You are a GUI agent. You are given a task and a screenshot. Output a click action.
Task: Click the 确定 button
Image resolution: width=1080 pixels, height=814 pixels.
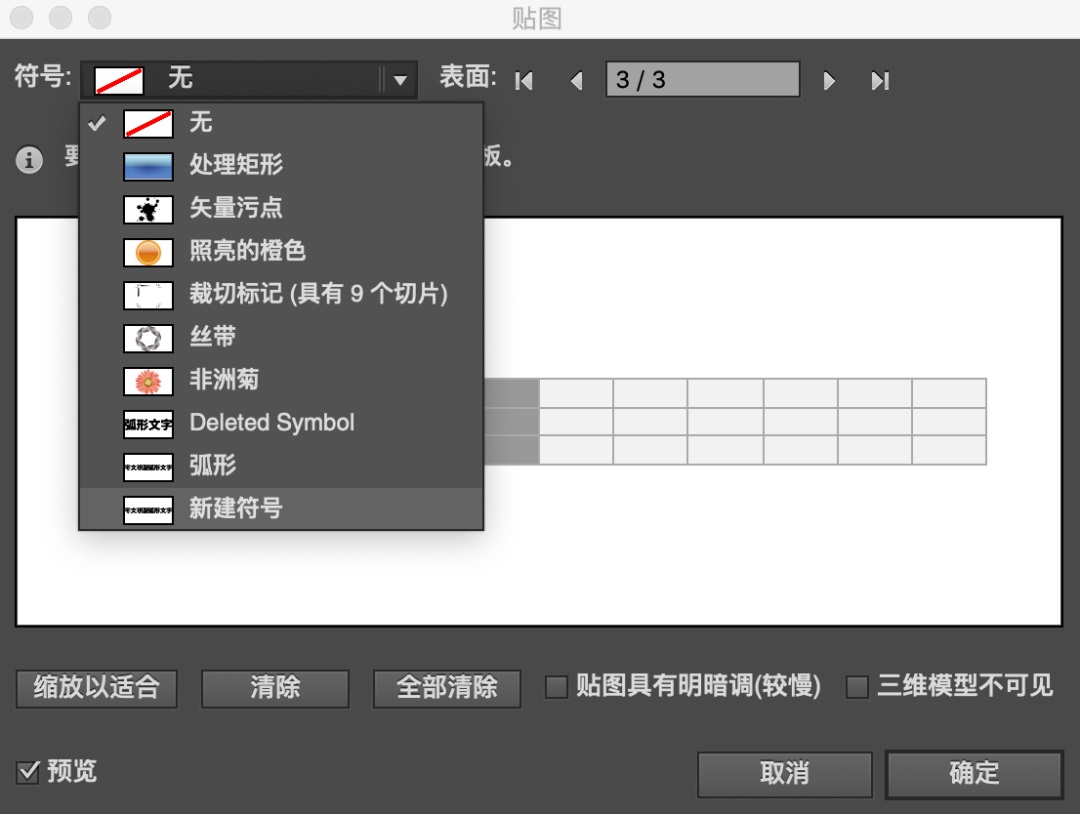pos(973,773)
